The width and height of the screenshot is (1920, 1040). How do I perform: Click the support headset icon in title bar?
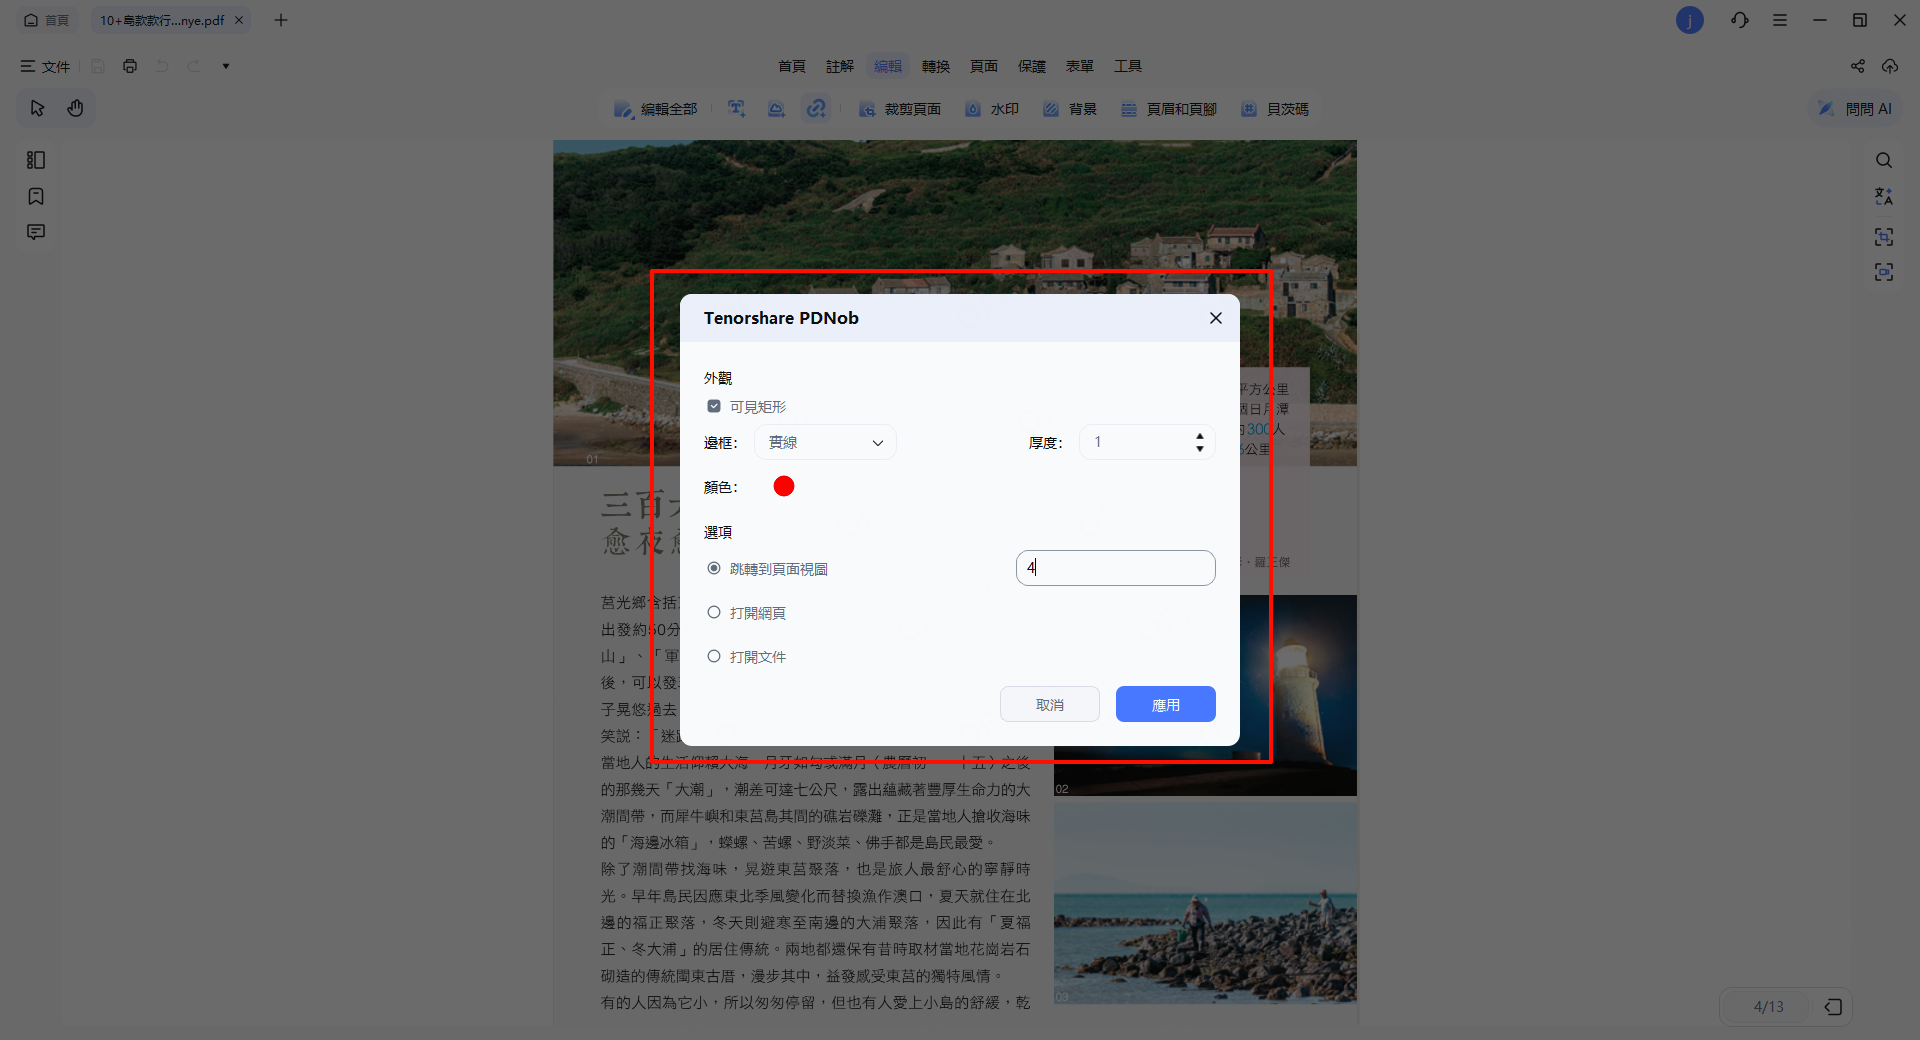[1740, 20]
